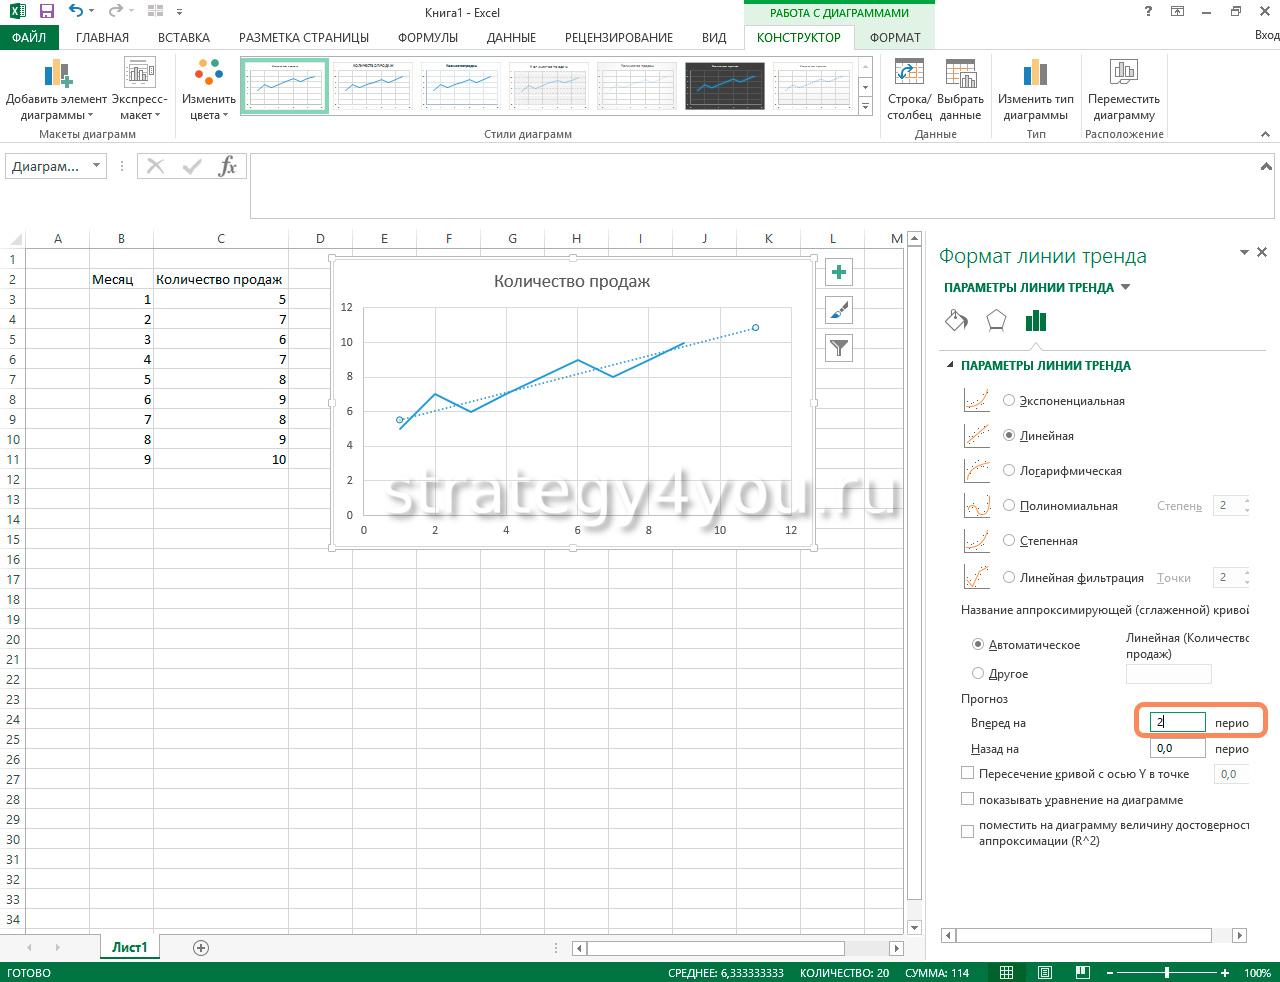Open the Fill & Line paint bucket tab

click(x=956, y=321)
